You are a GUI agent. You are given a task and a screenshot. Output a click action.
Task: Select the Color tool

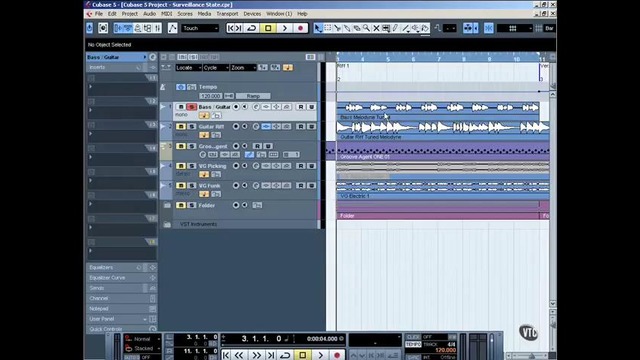[x=425, y=28]
